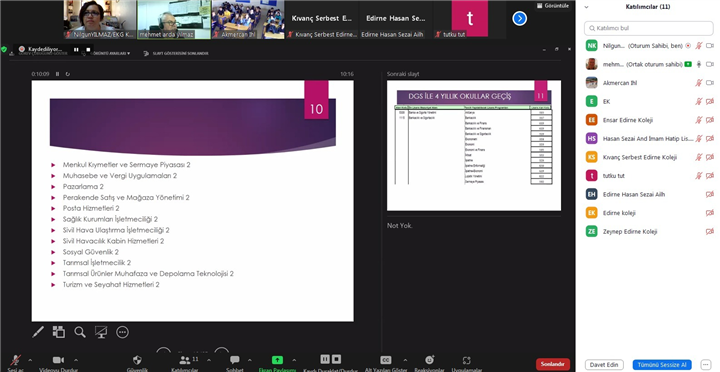Pause presenter timer next to 0:10:09
The height and width of the screenshot is (372, 720).
click(57, 74)
